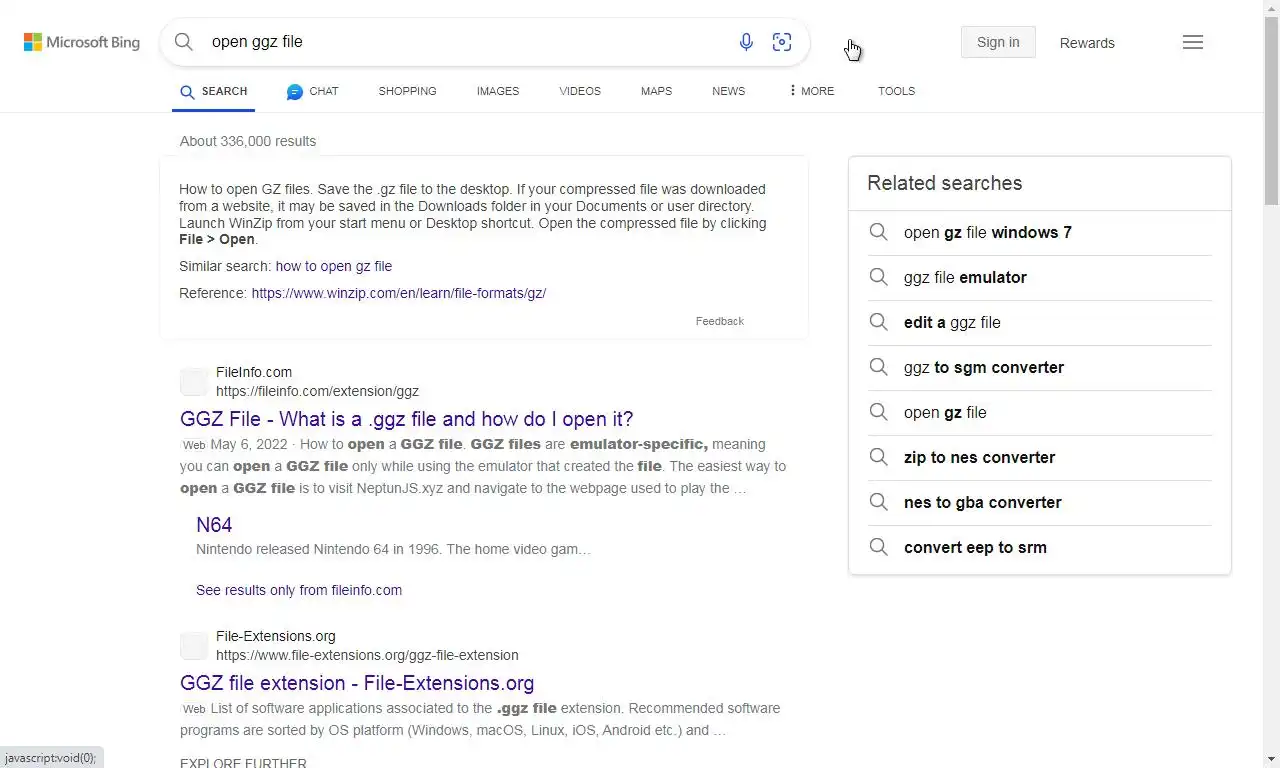Focus the 'open ggz file' search field

[x=465, y=42]
